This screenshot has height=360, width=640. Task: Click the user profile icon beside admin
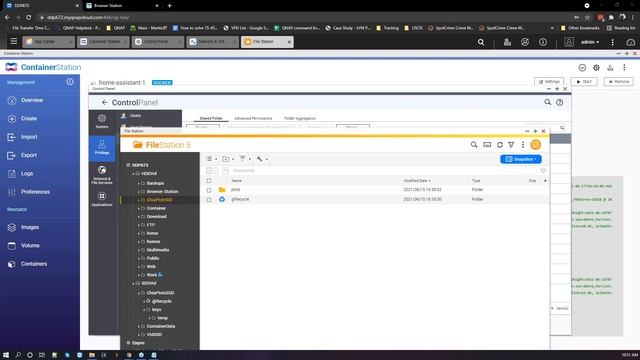pyautogui.click(x=569, y=42)
